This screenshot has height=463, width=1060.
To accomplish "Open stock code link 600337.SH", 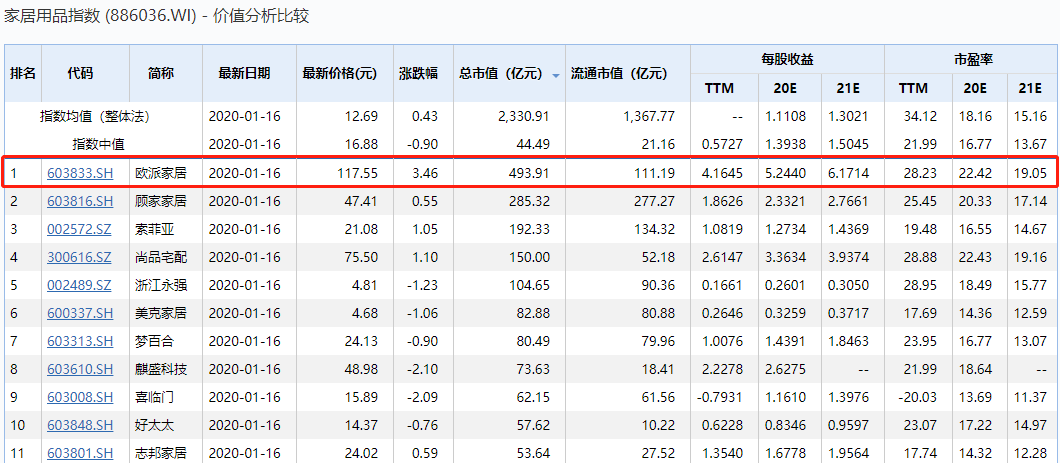I will tap(80, 313).
